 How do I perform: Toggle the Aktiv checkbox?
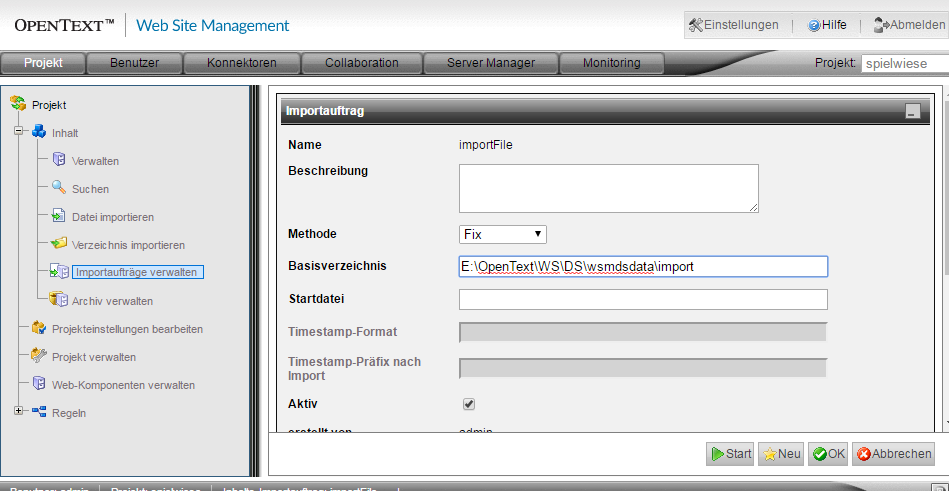coord(468,404)
